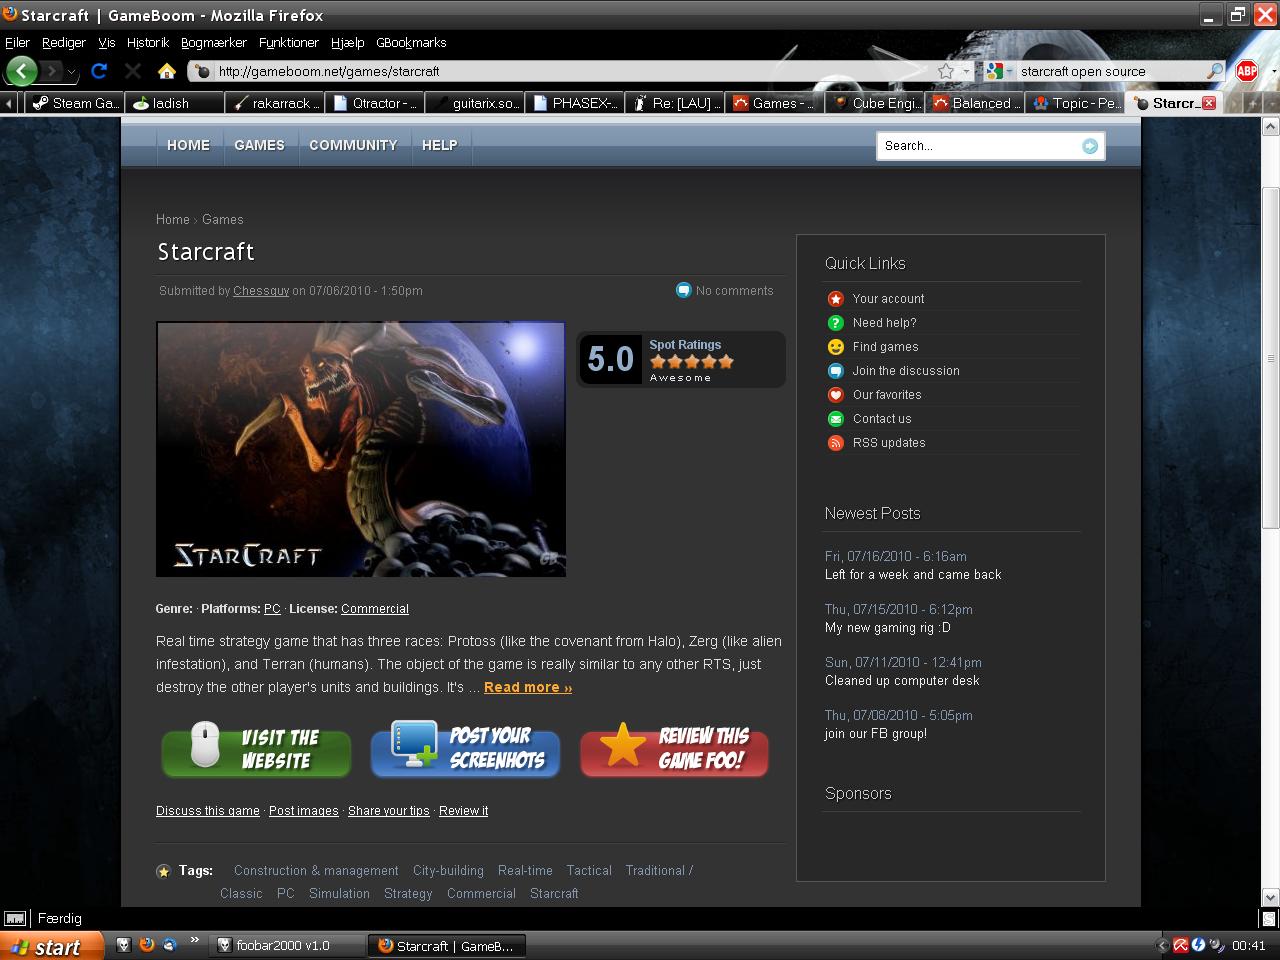This screenshot has height=960, width=1280.
Task: Click the site search submit arrow
Action: pos(1090,146)
